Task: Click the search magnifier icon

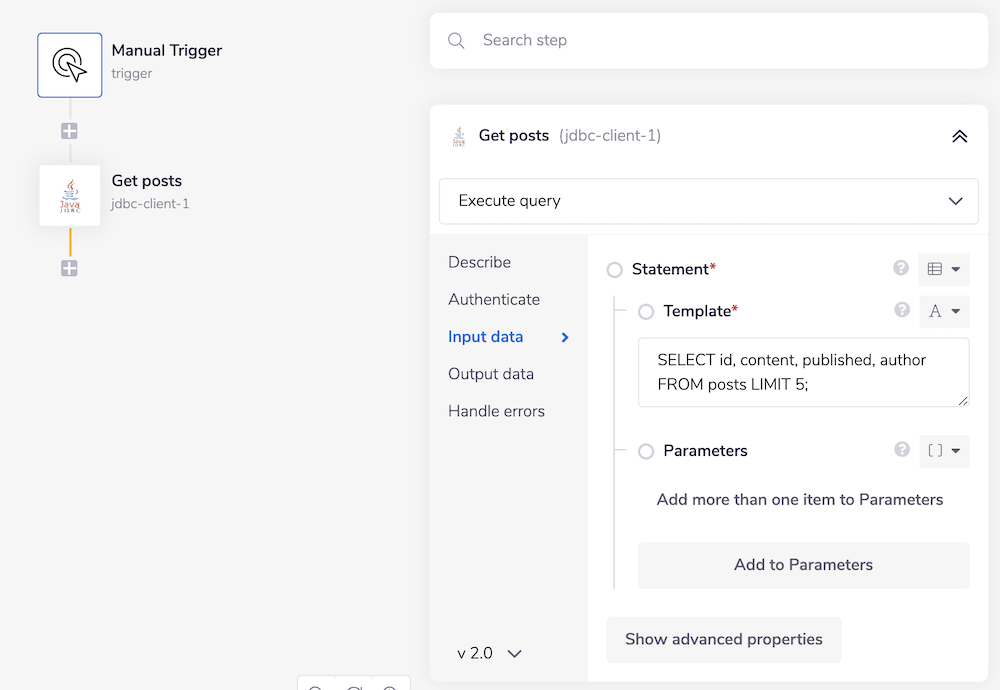Action: coord(456,41)
